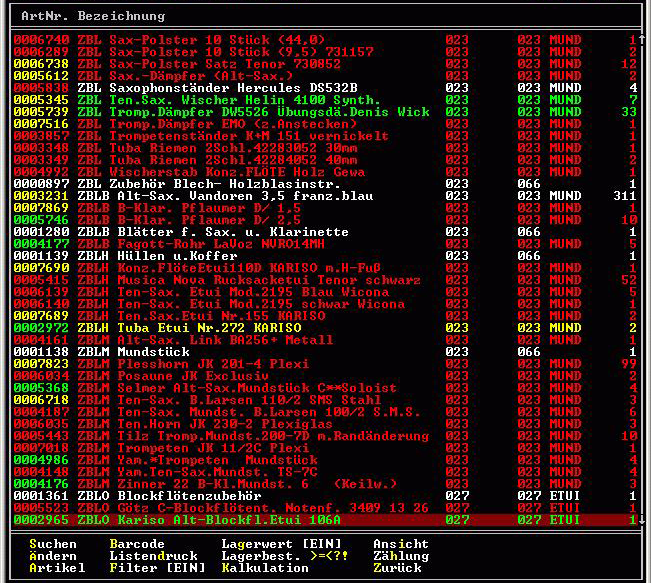Select row Plesshorn JK 201-4 Plexi
Viewport: 651px width, 583px height.
click(325, 364)
